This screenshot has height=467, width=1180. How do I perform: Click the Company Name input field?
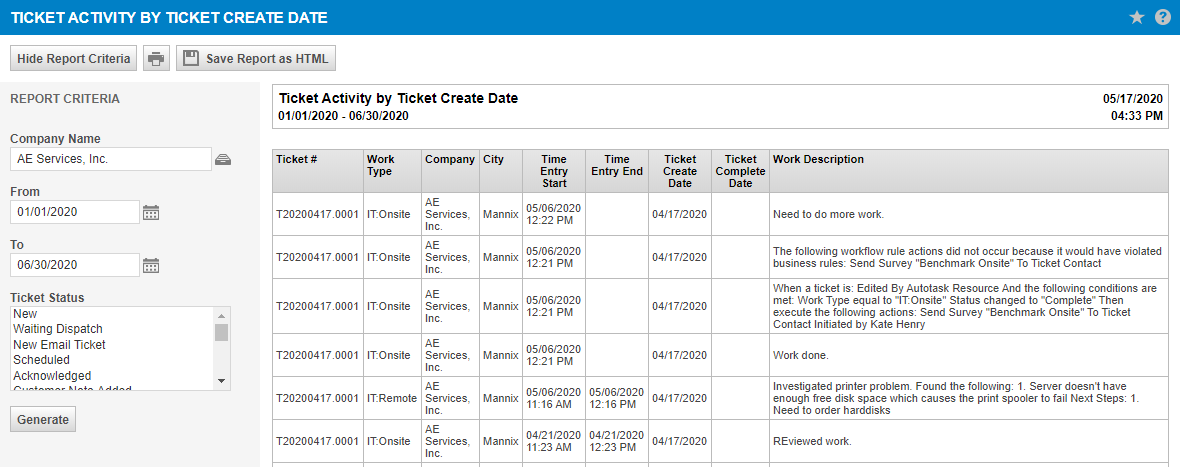110,159
